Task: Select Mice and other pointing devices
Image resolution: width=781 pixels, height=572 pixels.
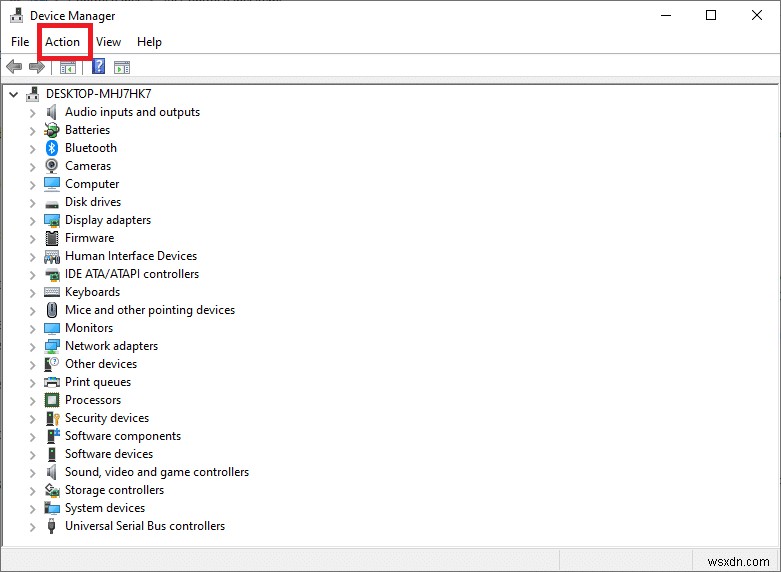Action: (x=150, y=310)
